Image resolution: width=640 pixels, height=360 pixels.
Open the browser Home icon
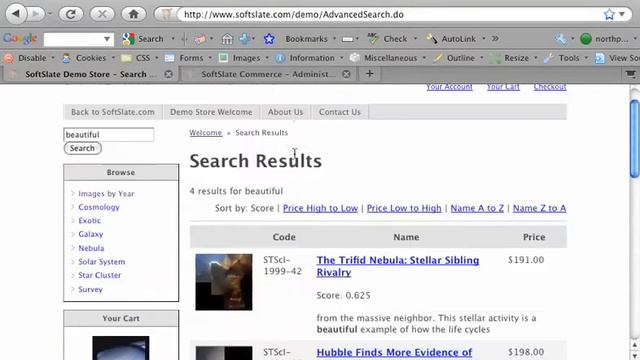pyautogui.click(x=133, y=14)
